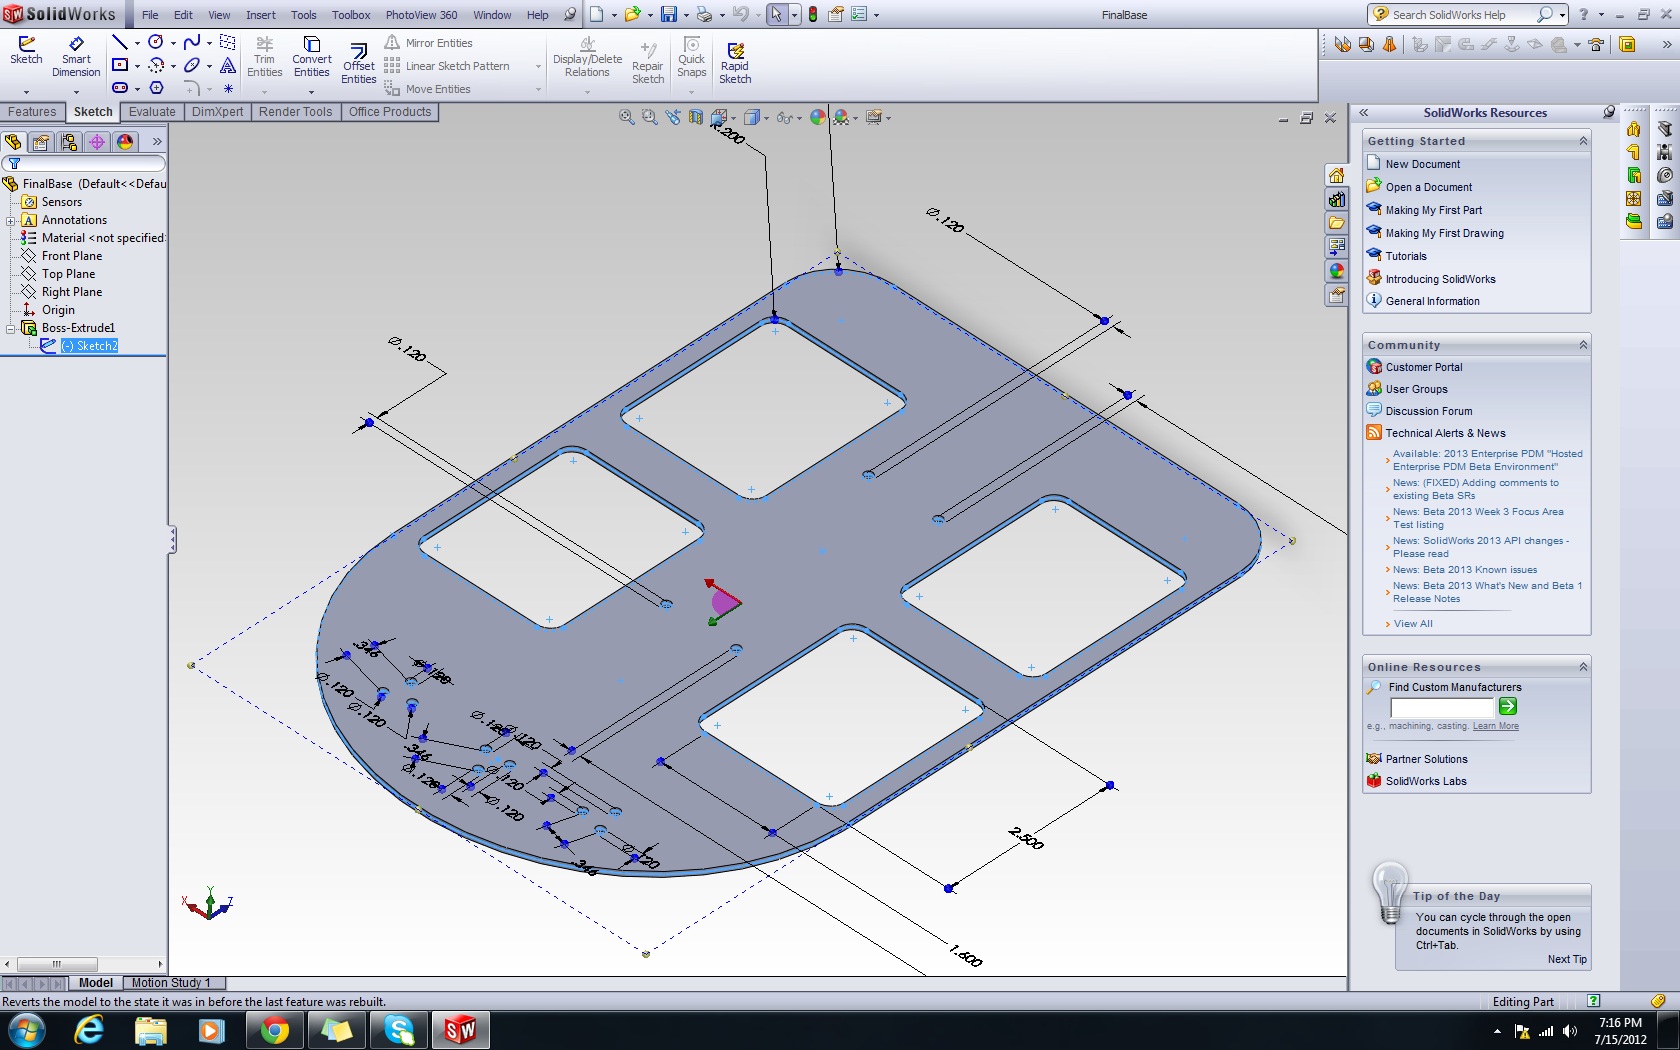
Task: Click Move Entities
Action: click(x=427, y=89)
